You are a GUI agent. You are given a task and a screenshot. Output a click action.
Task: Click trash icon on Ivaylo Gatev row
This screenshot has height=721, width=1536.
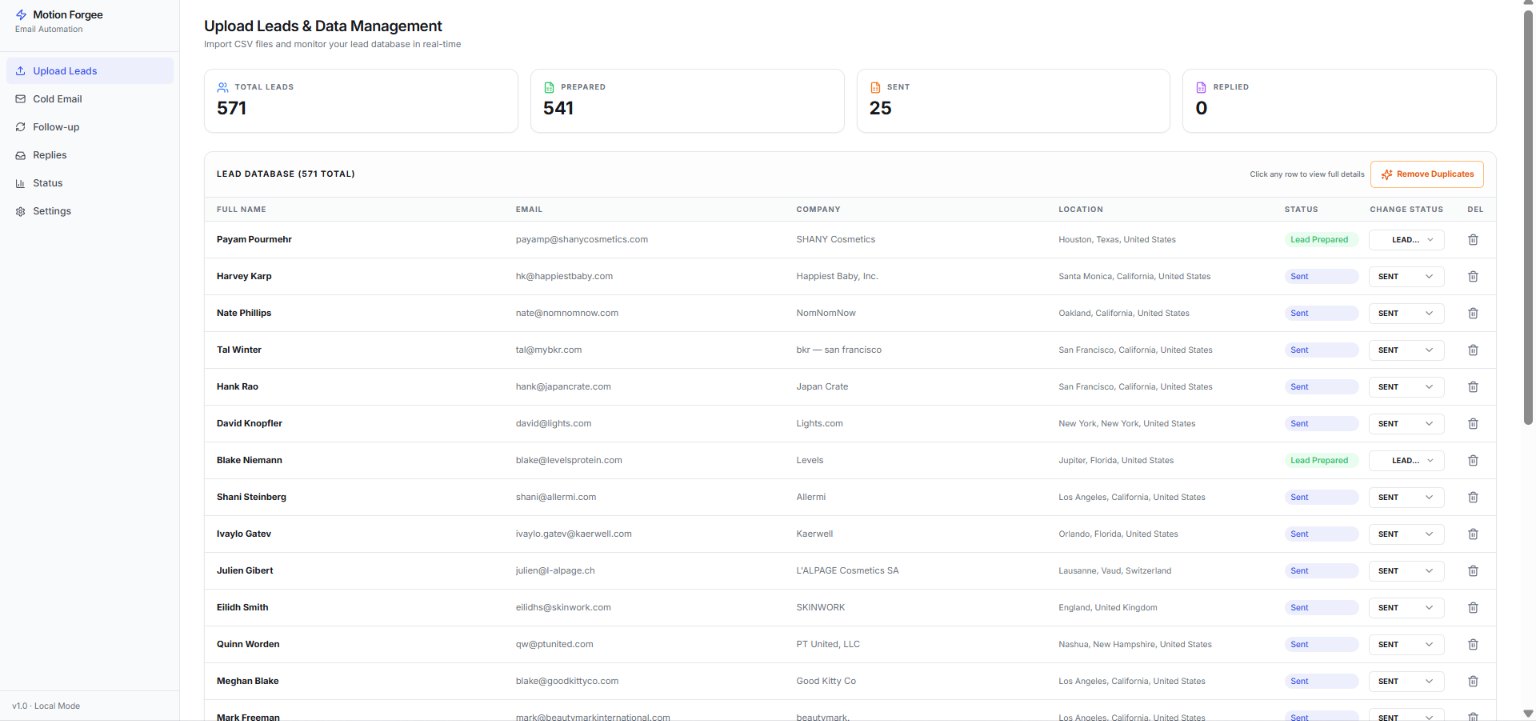[x=1472, y=534]
